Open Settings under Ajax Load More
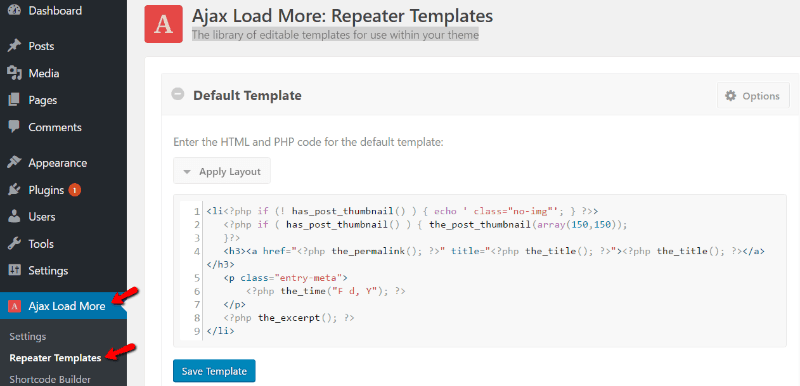 pyautogui.click(x=28, y=337)
